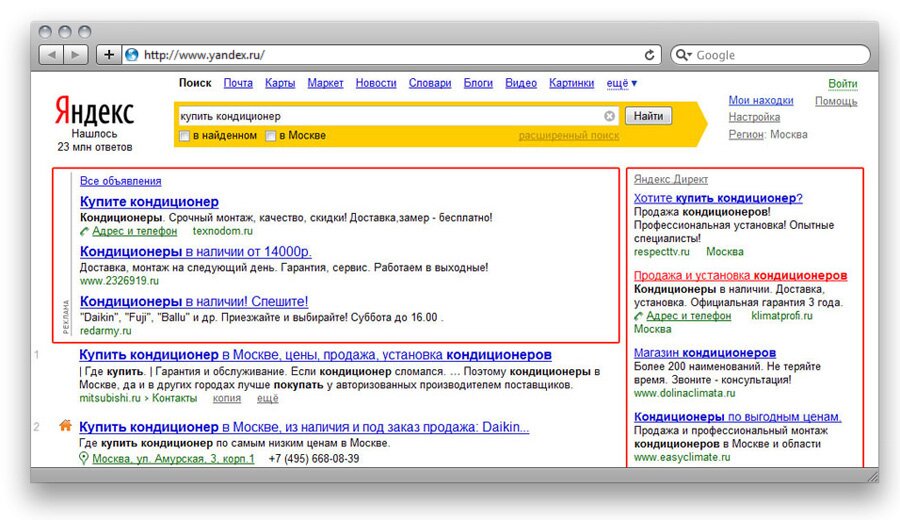
Task: Click the globe site icon in address bar
Action: tap(132, 55)
